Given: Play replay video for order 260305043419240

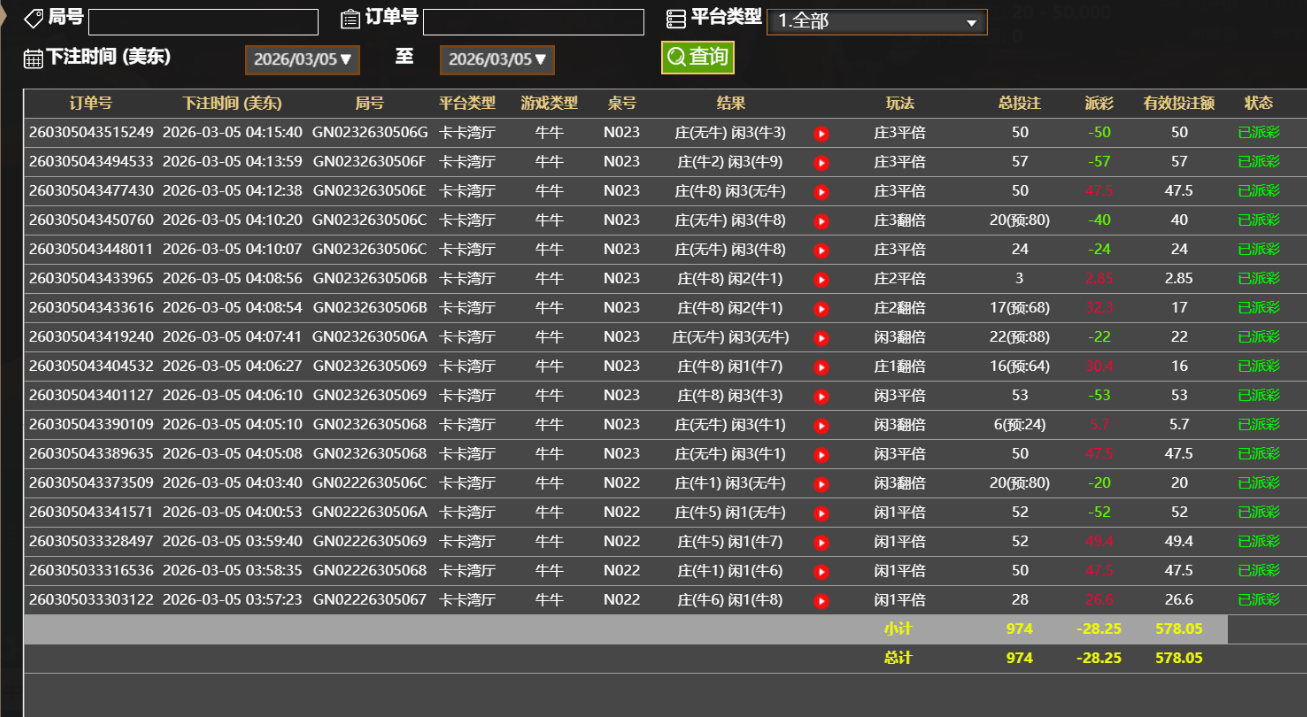Looking at the screenshot, I should click(x=821, y=338).
